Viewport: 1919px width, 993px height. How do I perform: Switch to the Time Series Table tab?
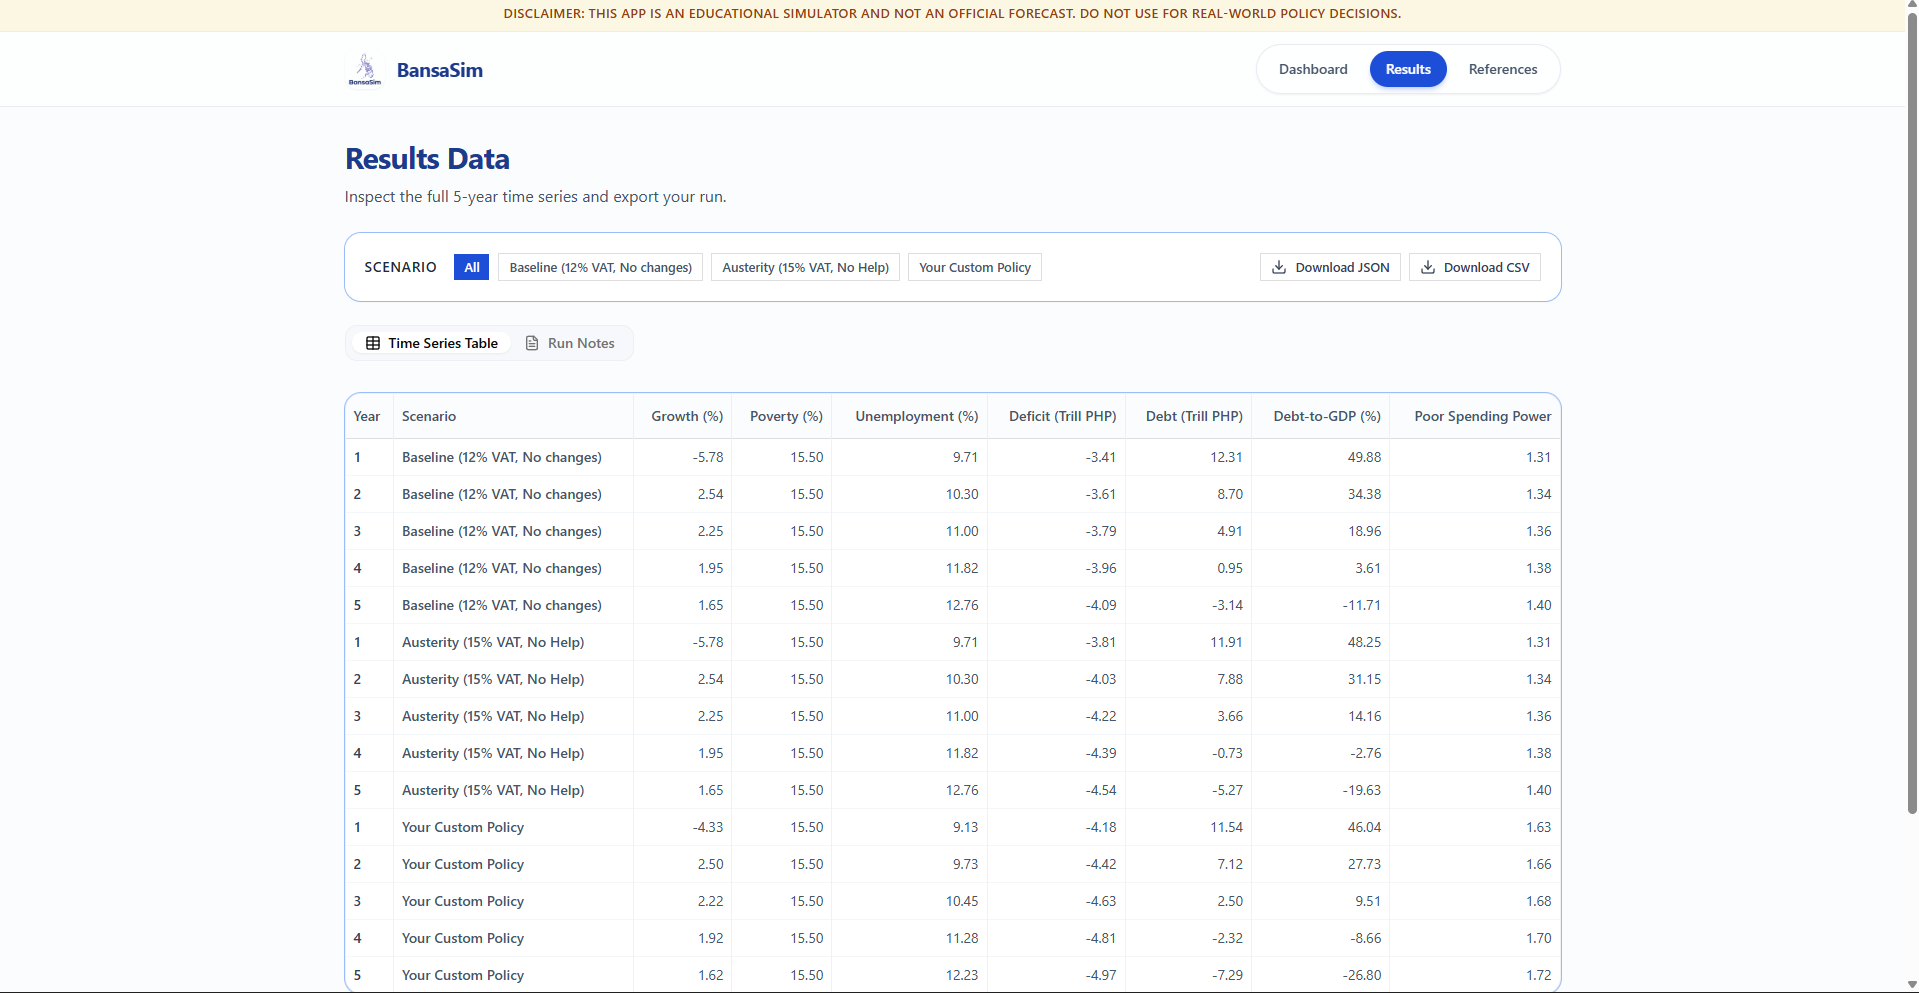[432, 343]
